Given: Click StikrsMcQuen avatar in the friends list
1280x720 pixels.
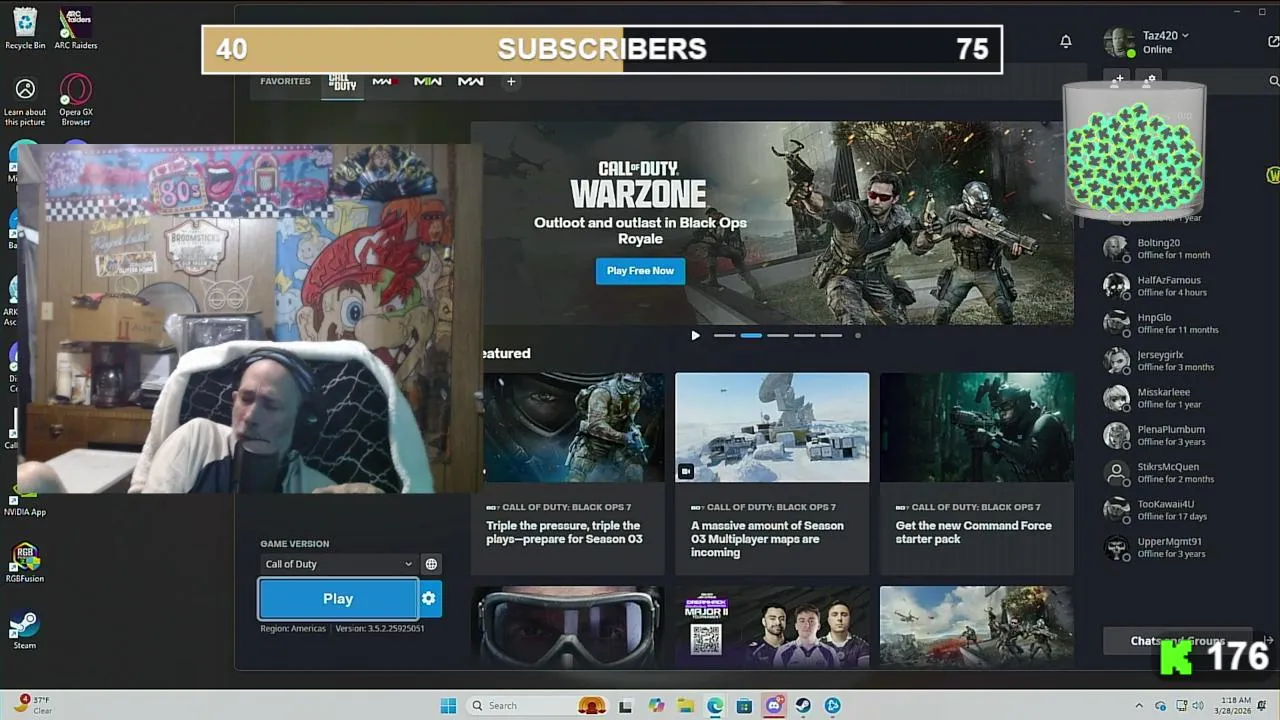Looking at the screenshot, I should coord(1116,472).
